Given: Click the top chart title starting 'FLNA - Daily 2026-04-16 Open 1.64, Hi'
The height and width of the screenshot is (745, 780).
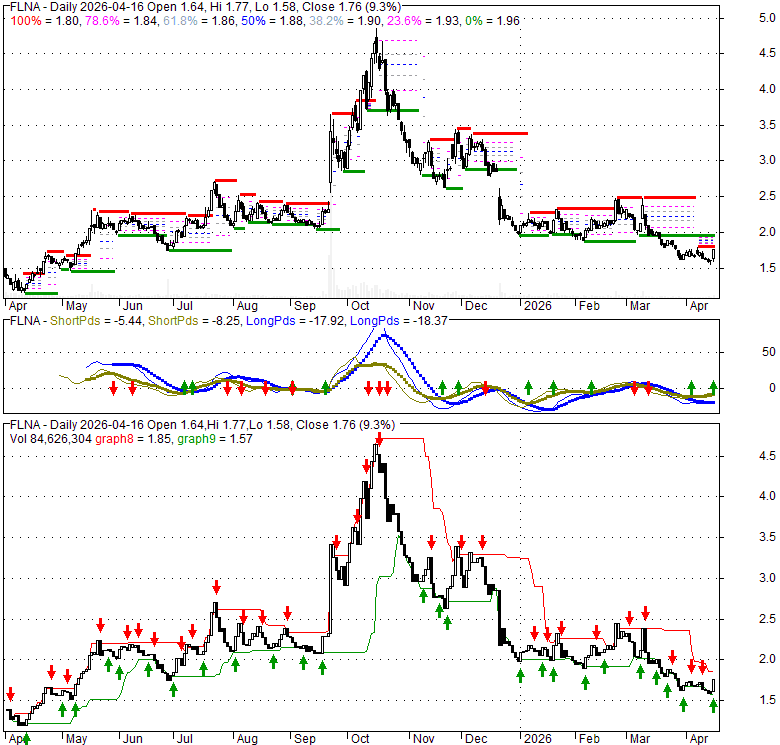Looking at the screenshot, I should 205,7.
